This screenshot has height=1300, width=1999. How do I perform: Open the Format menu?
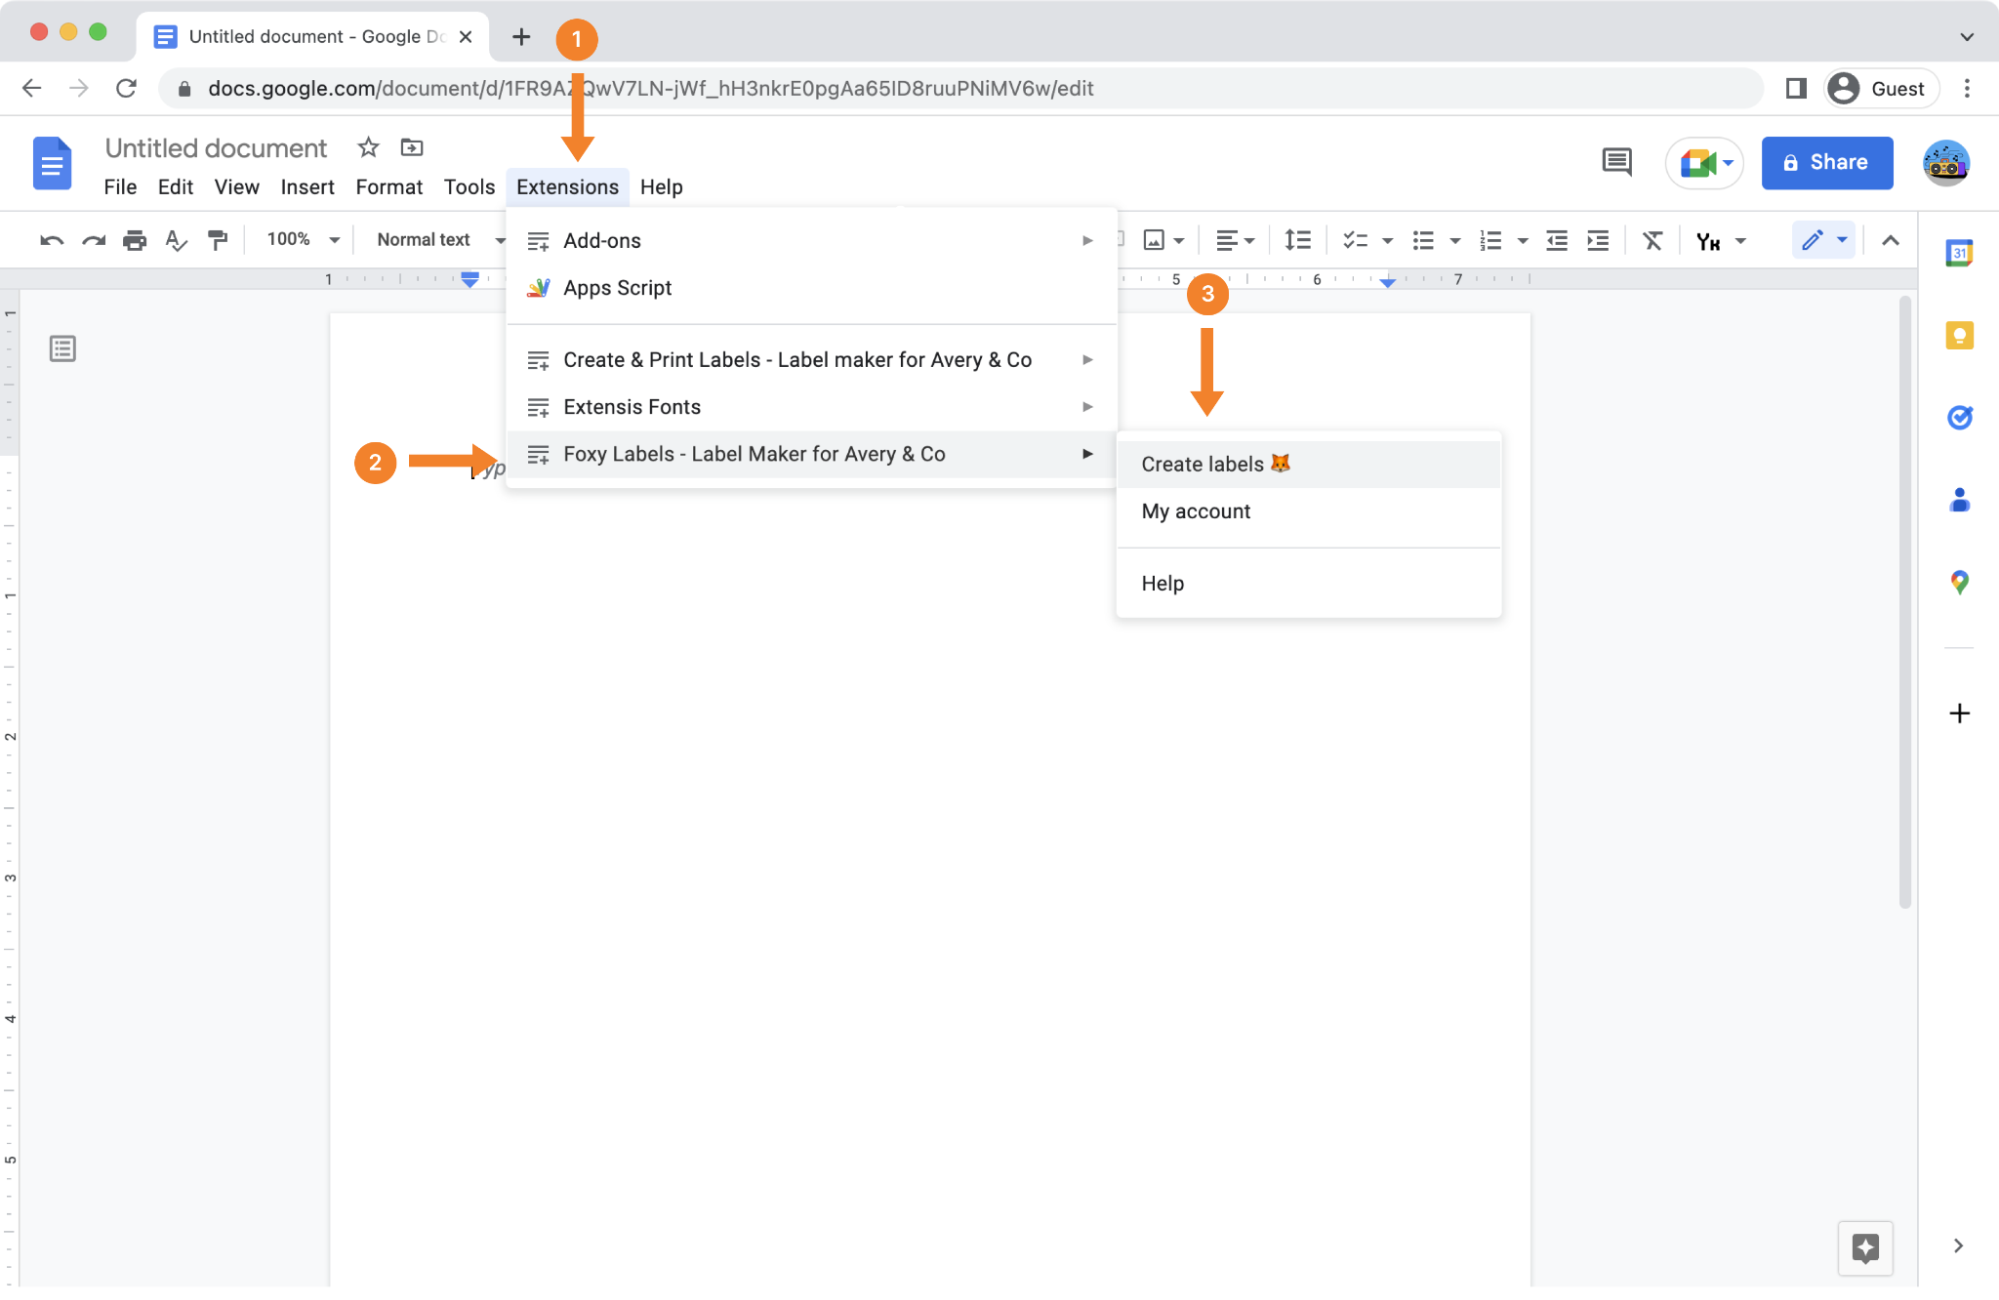tap(389, 187)
